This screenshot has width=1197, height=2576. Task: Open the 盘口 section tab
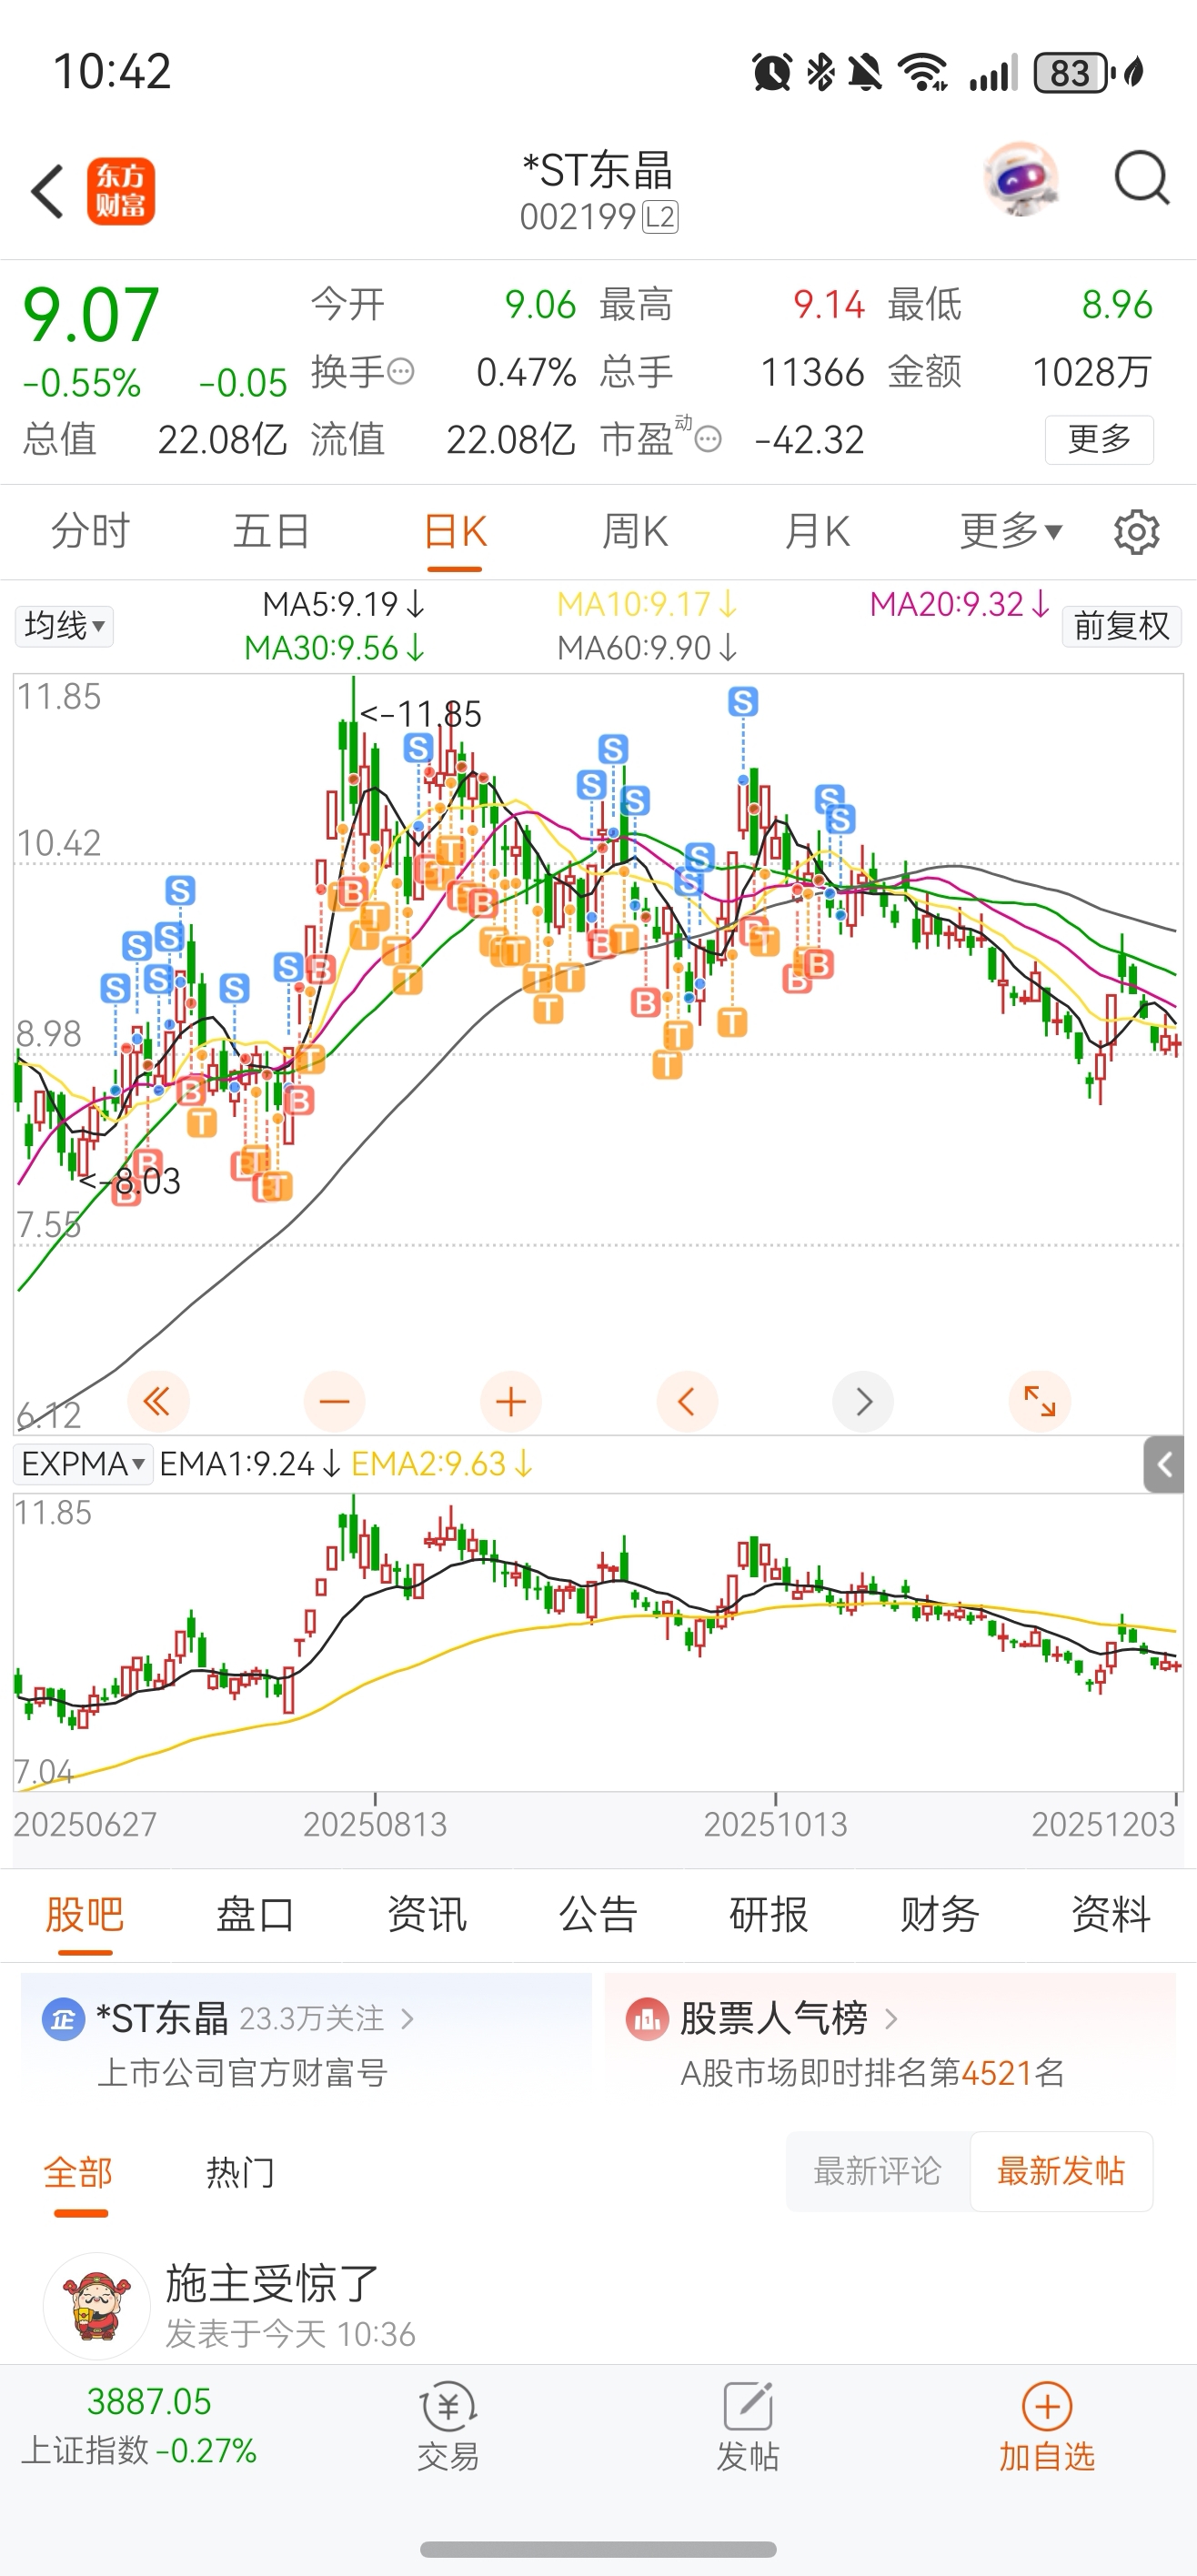point(256,1914)
